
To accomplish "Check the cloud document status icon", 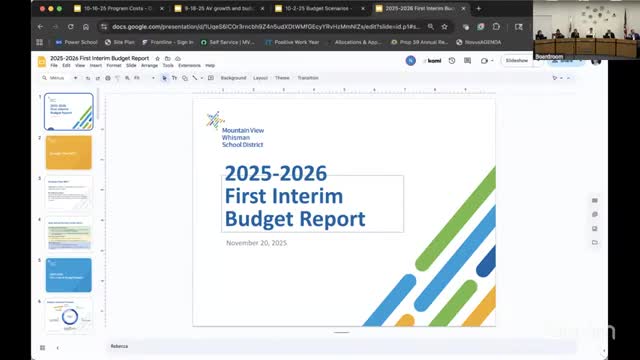I will 178,59.
